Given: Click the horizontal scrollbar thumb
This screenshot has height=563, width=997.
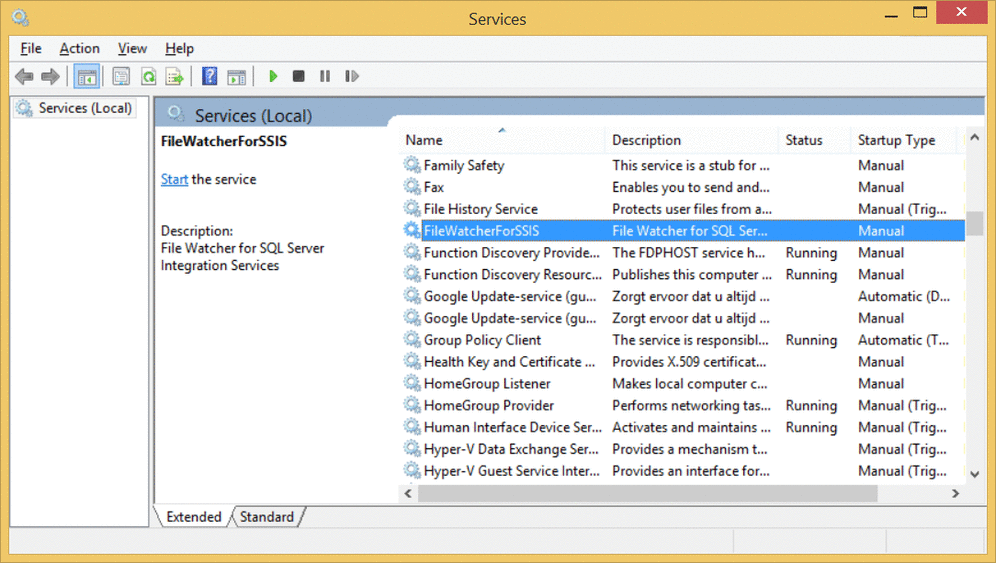Looking at the screenshot, I should [647, 493].
